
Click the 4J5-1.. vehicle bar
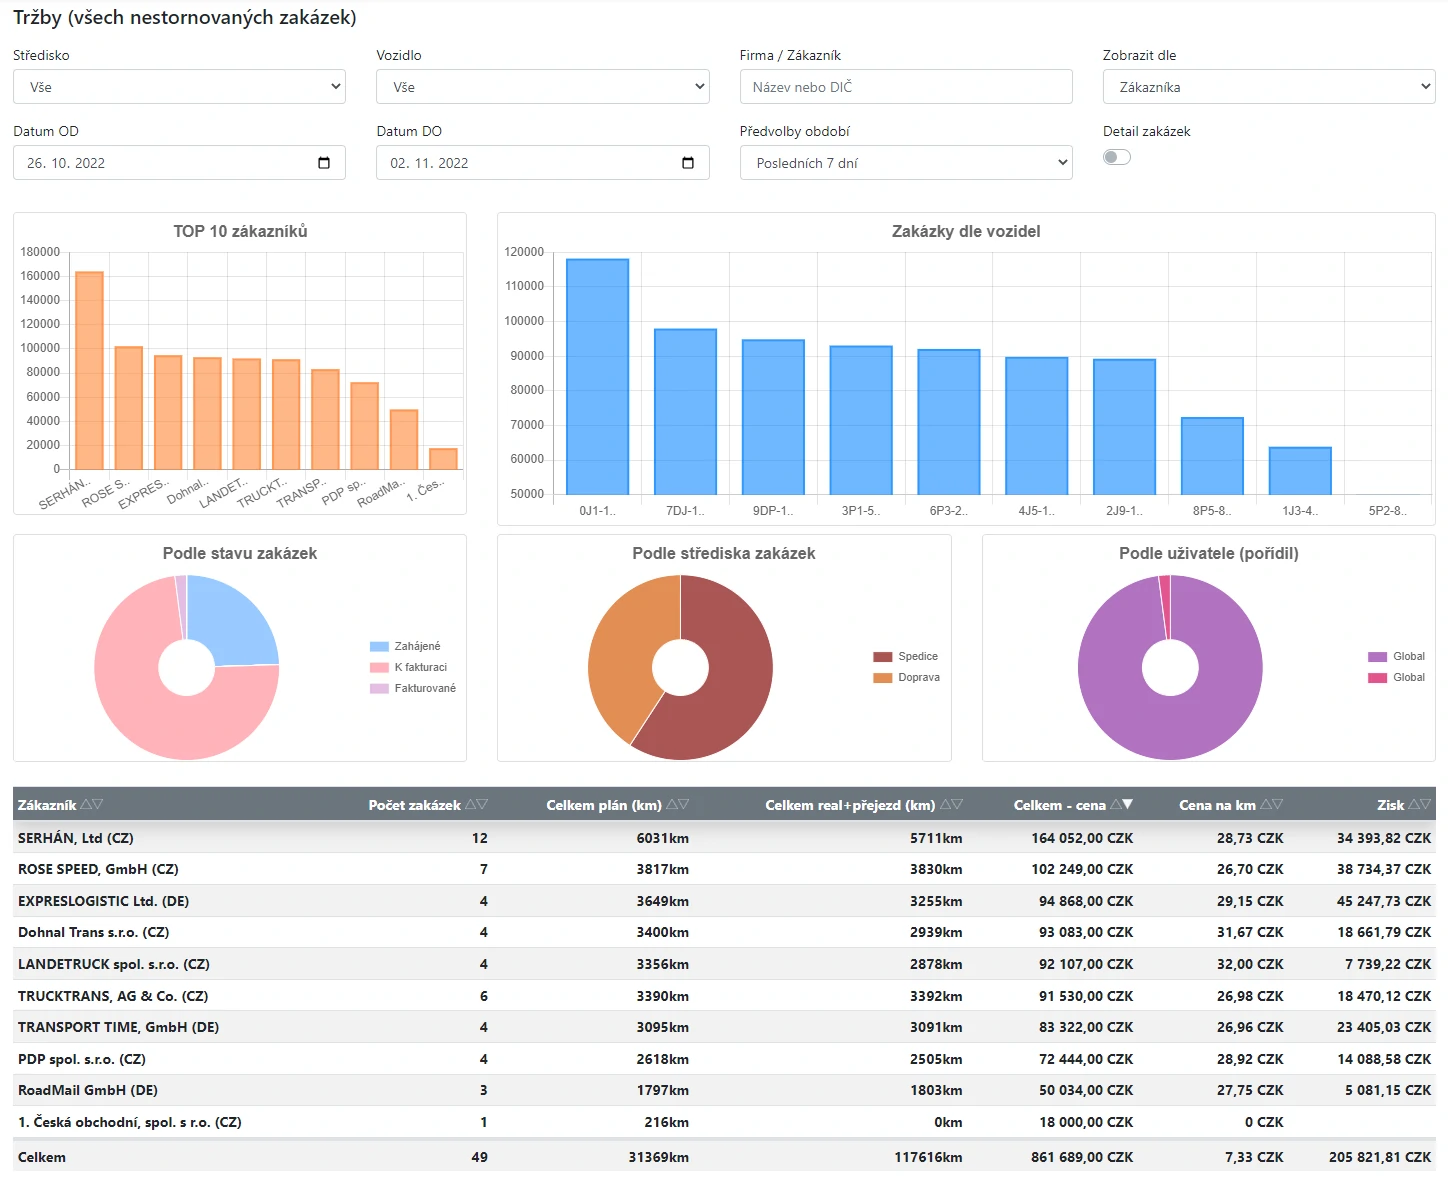(x=1037, y=426)
